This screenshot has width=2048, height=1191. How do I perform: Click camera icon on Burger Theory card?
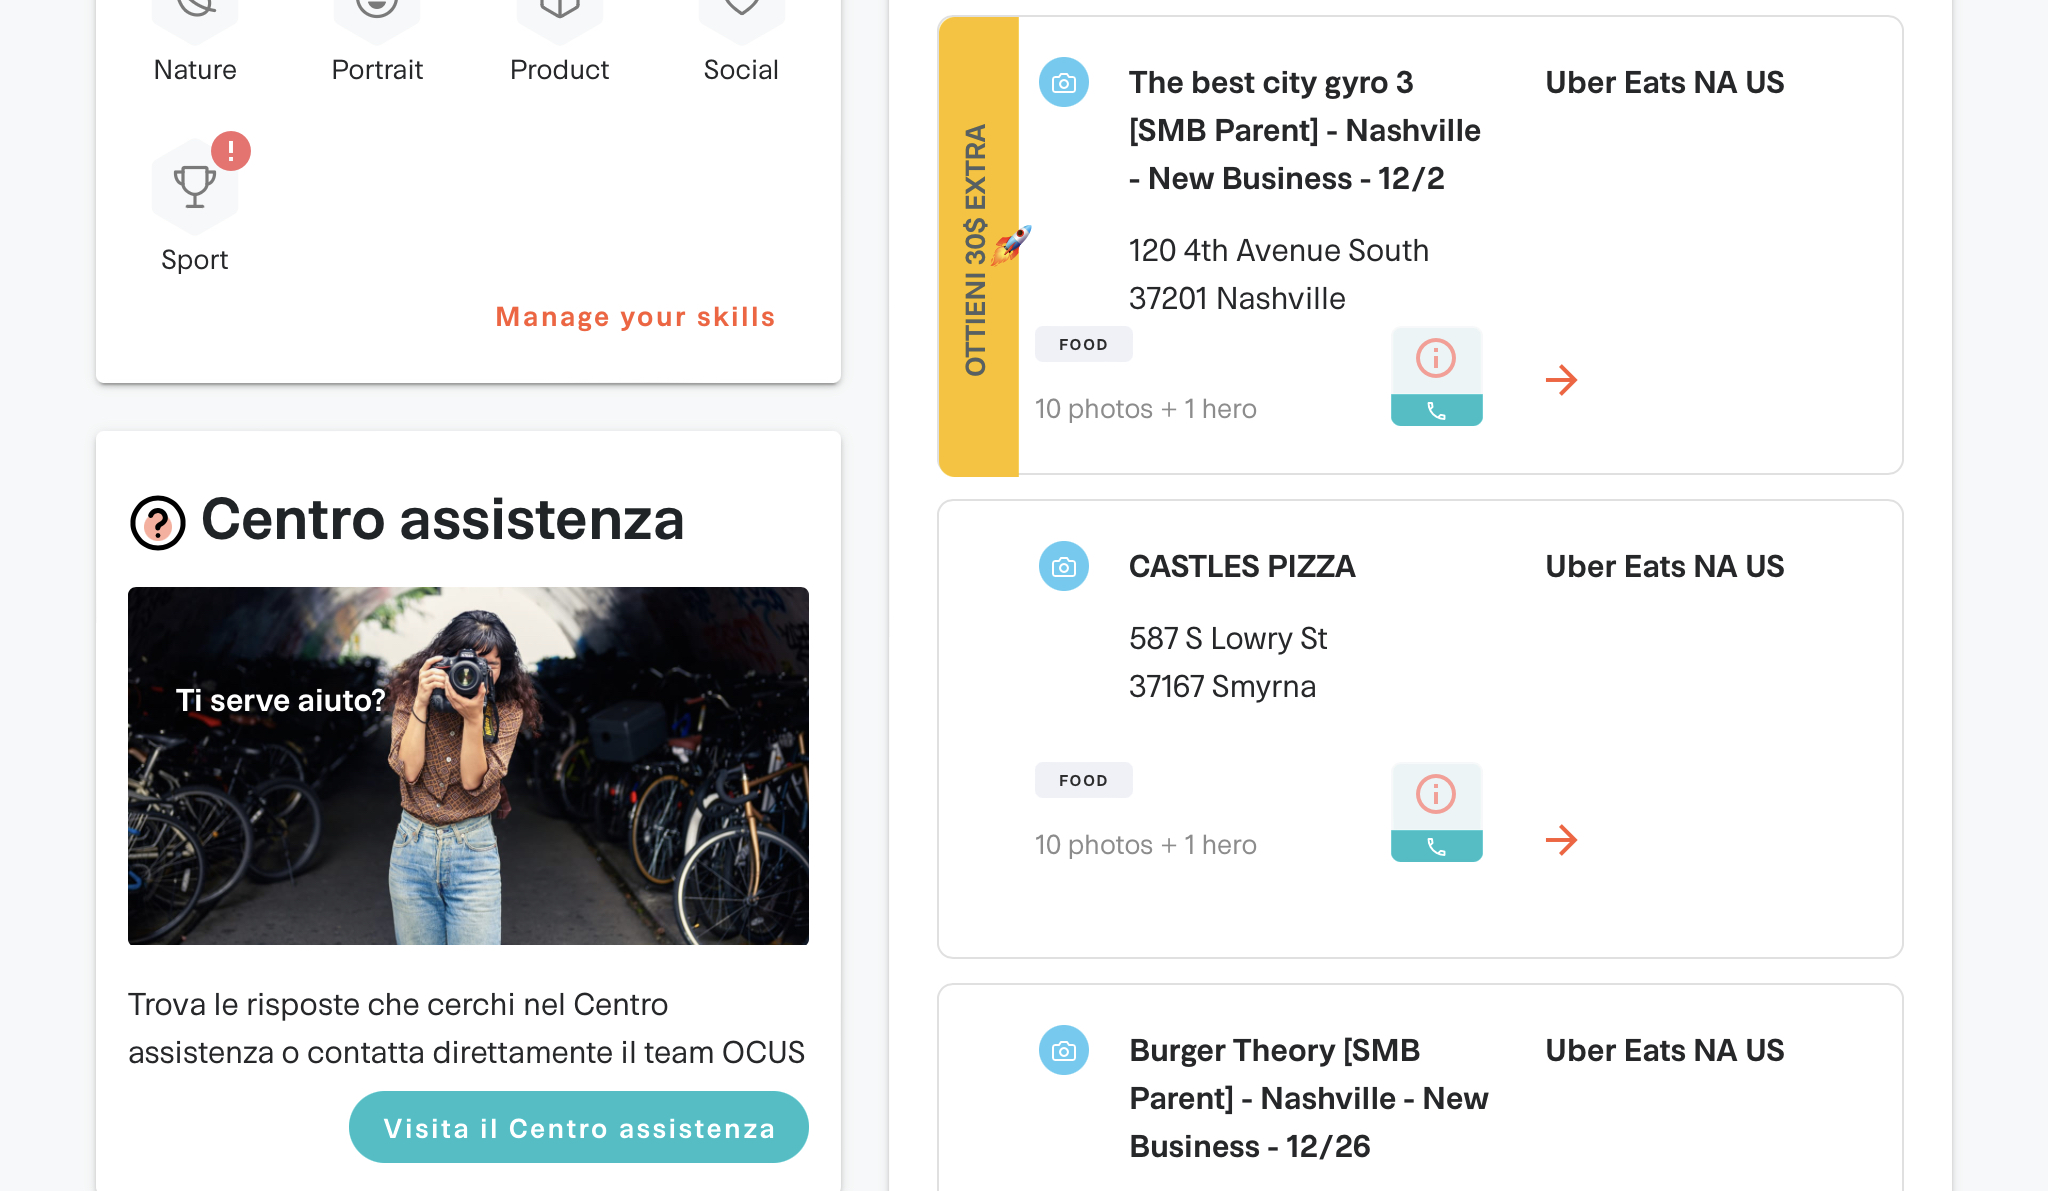coord(1064,1050)
